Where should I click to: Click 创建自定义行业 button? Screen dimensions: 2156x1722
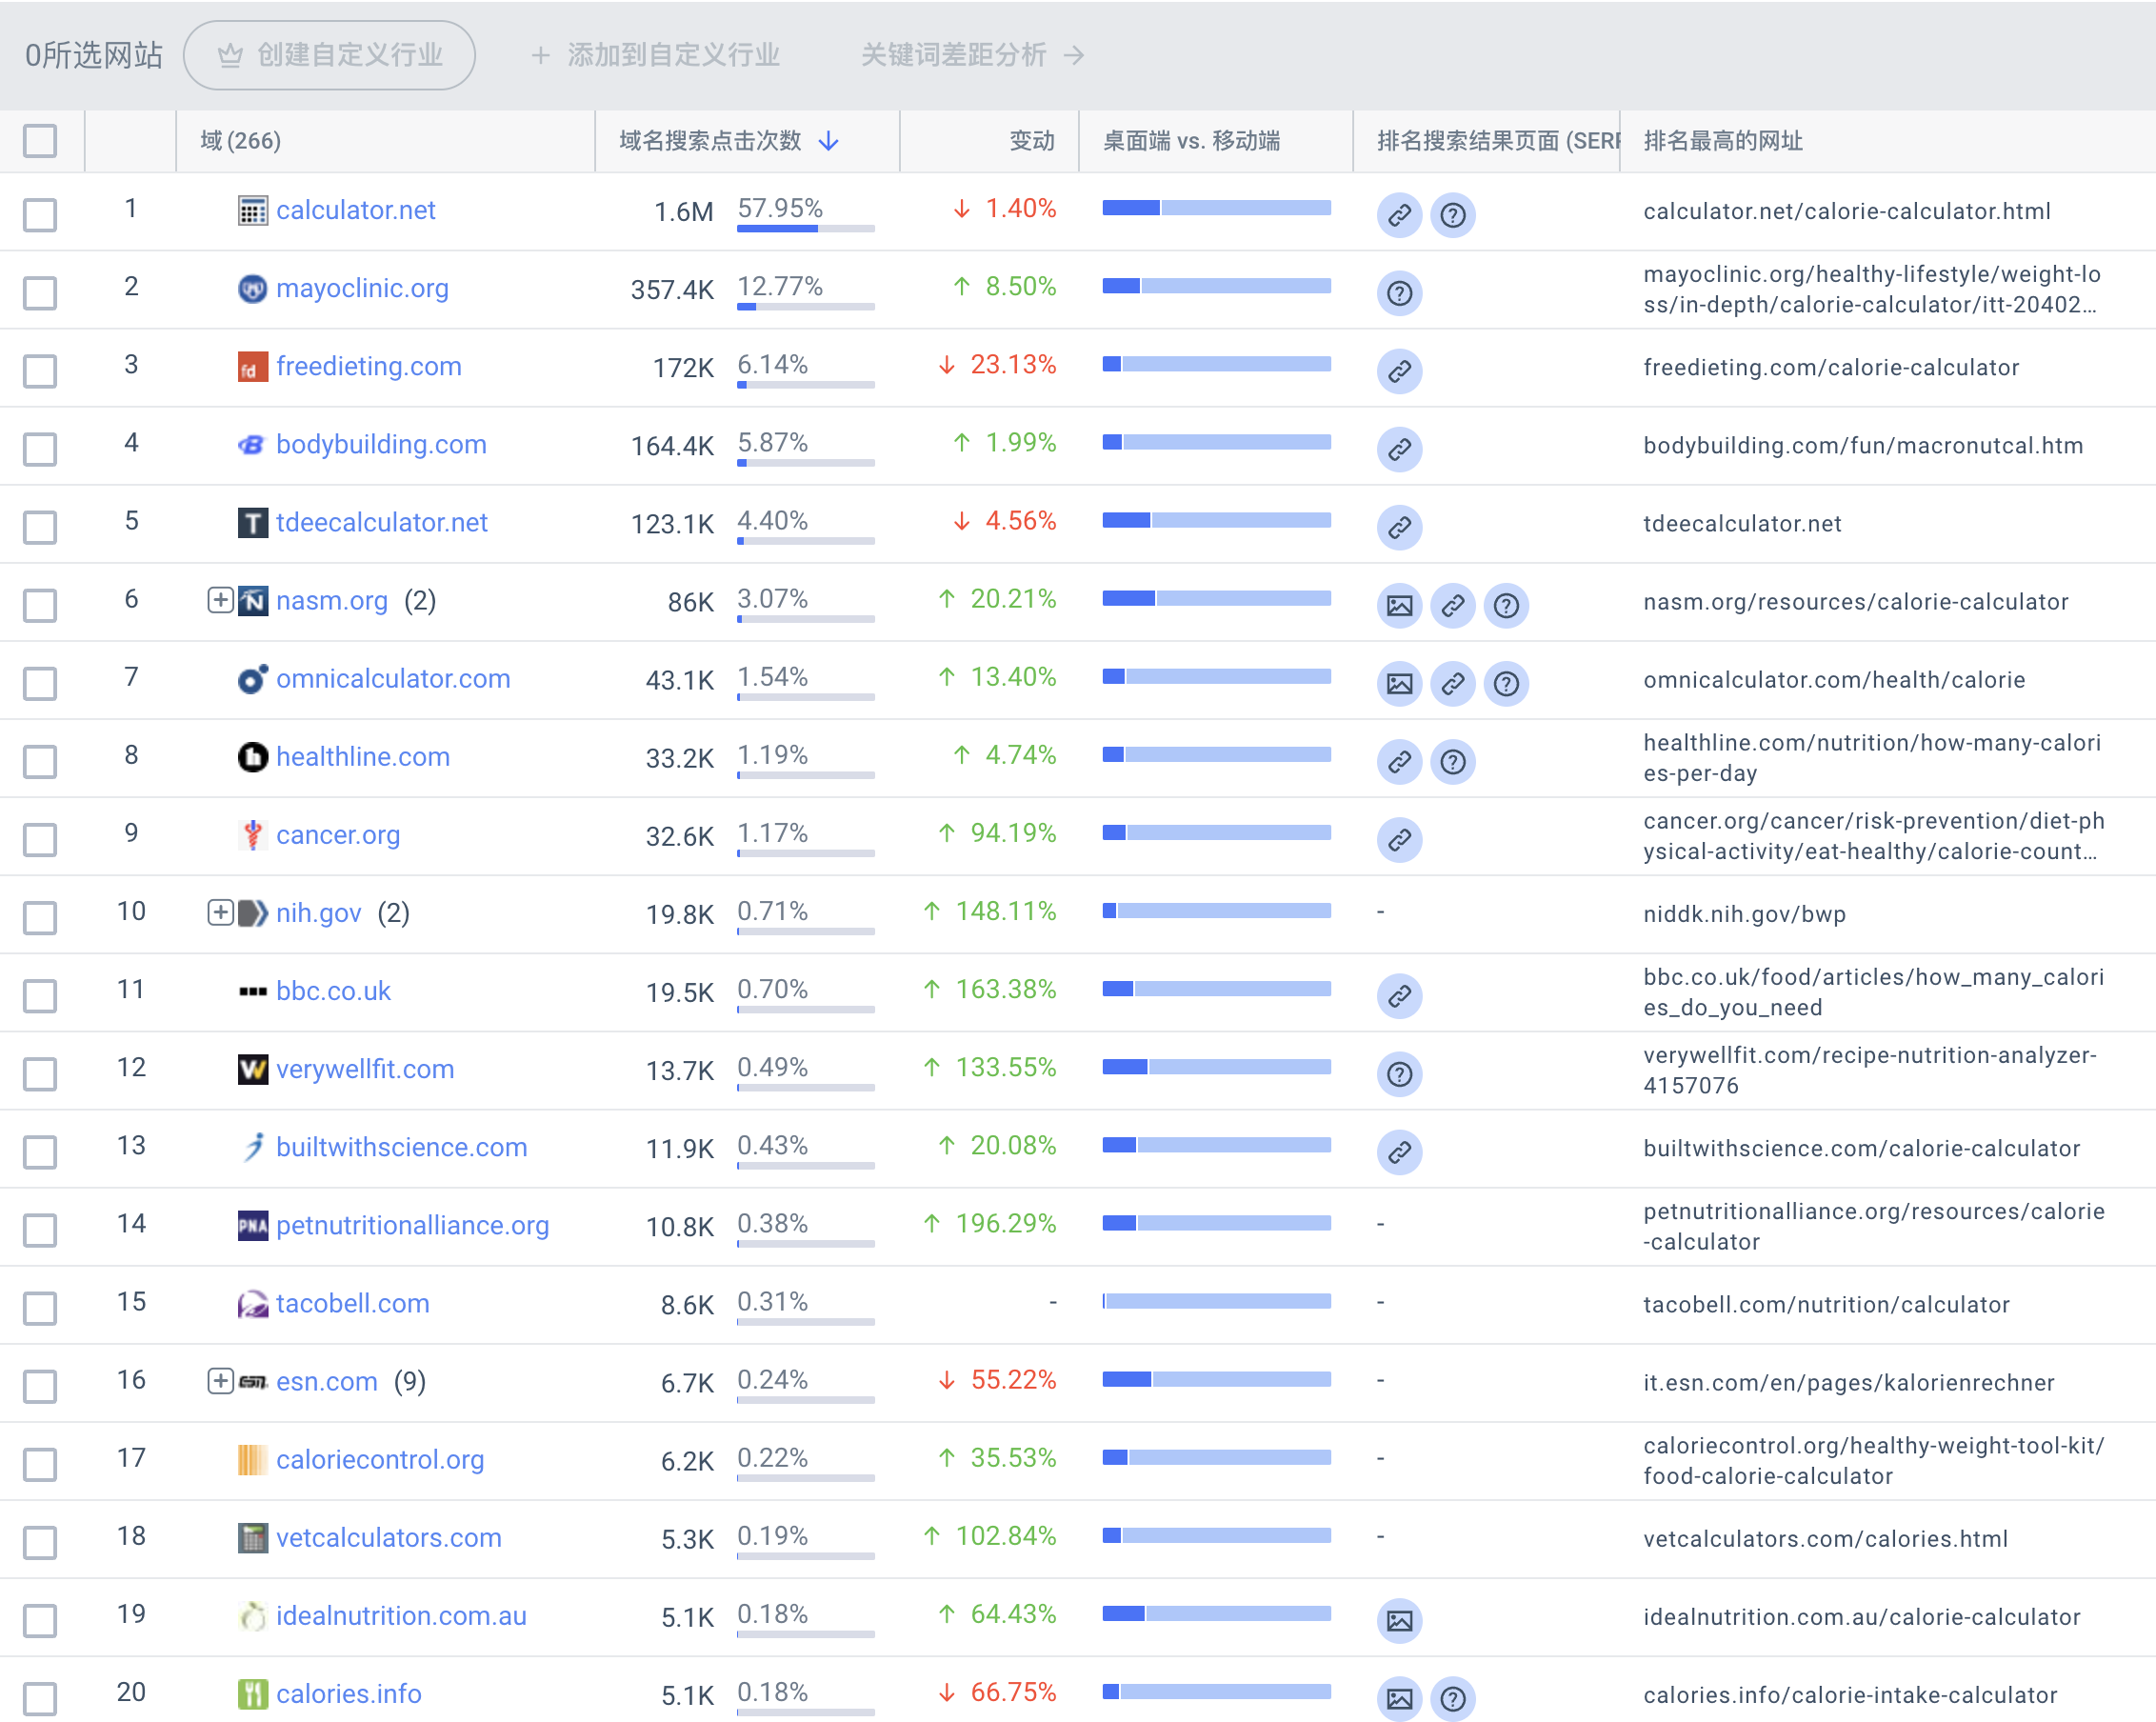click(329, 55)
